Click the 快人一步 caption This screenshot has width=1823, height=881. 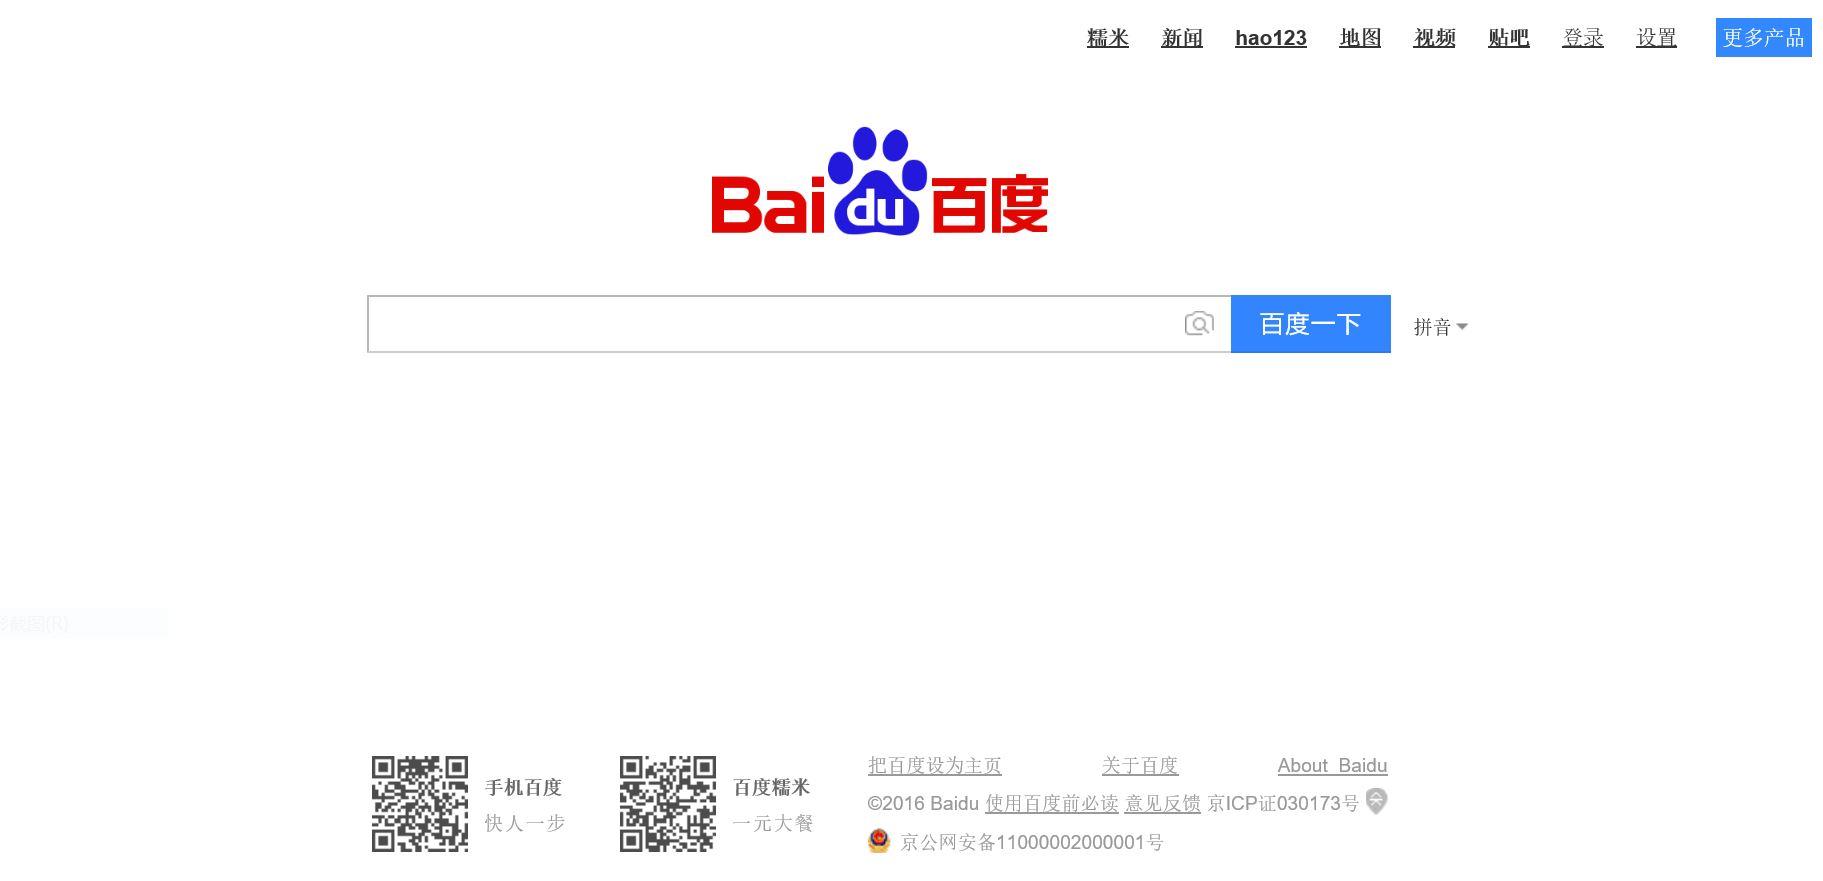coord(525,823)
